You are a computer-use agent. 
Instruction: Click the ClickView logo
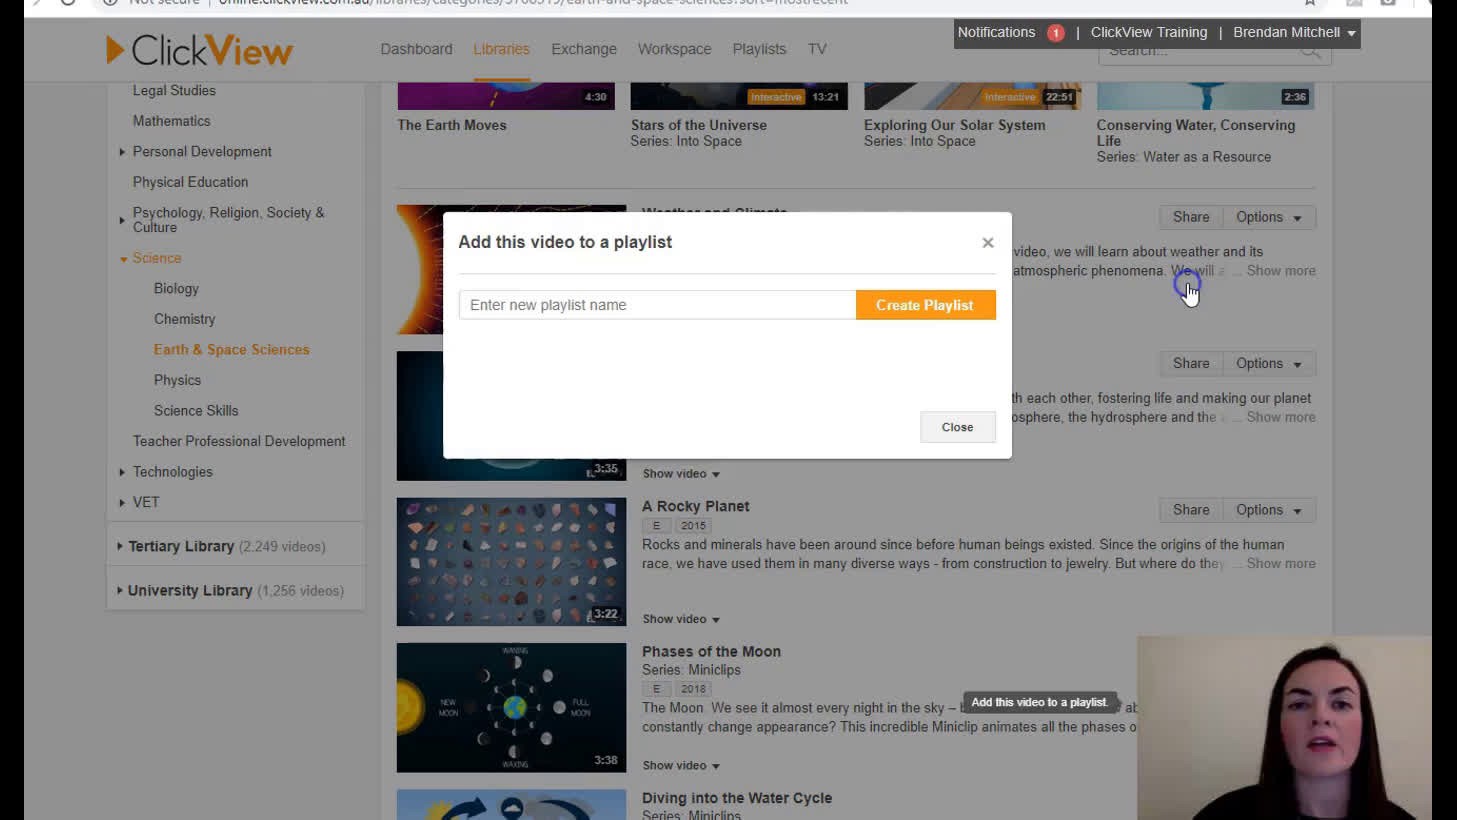[x=199, y=50]
